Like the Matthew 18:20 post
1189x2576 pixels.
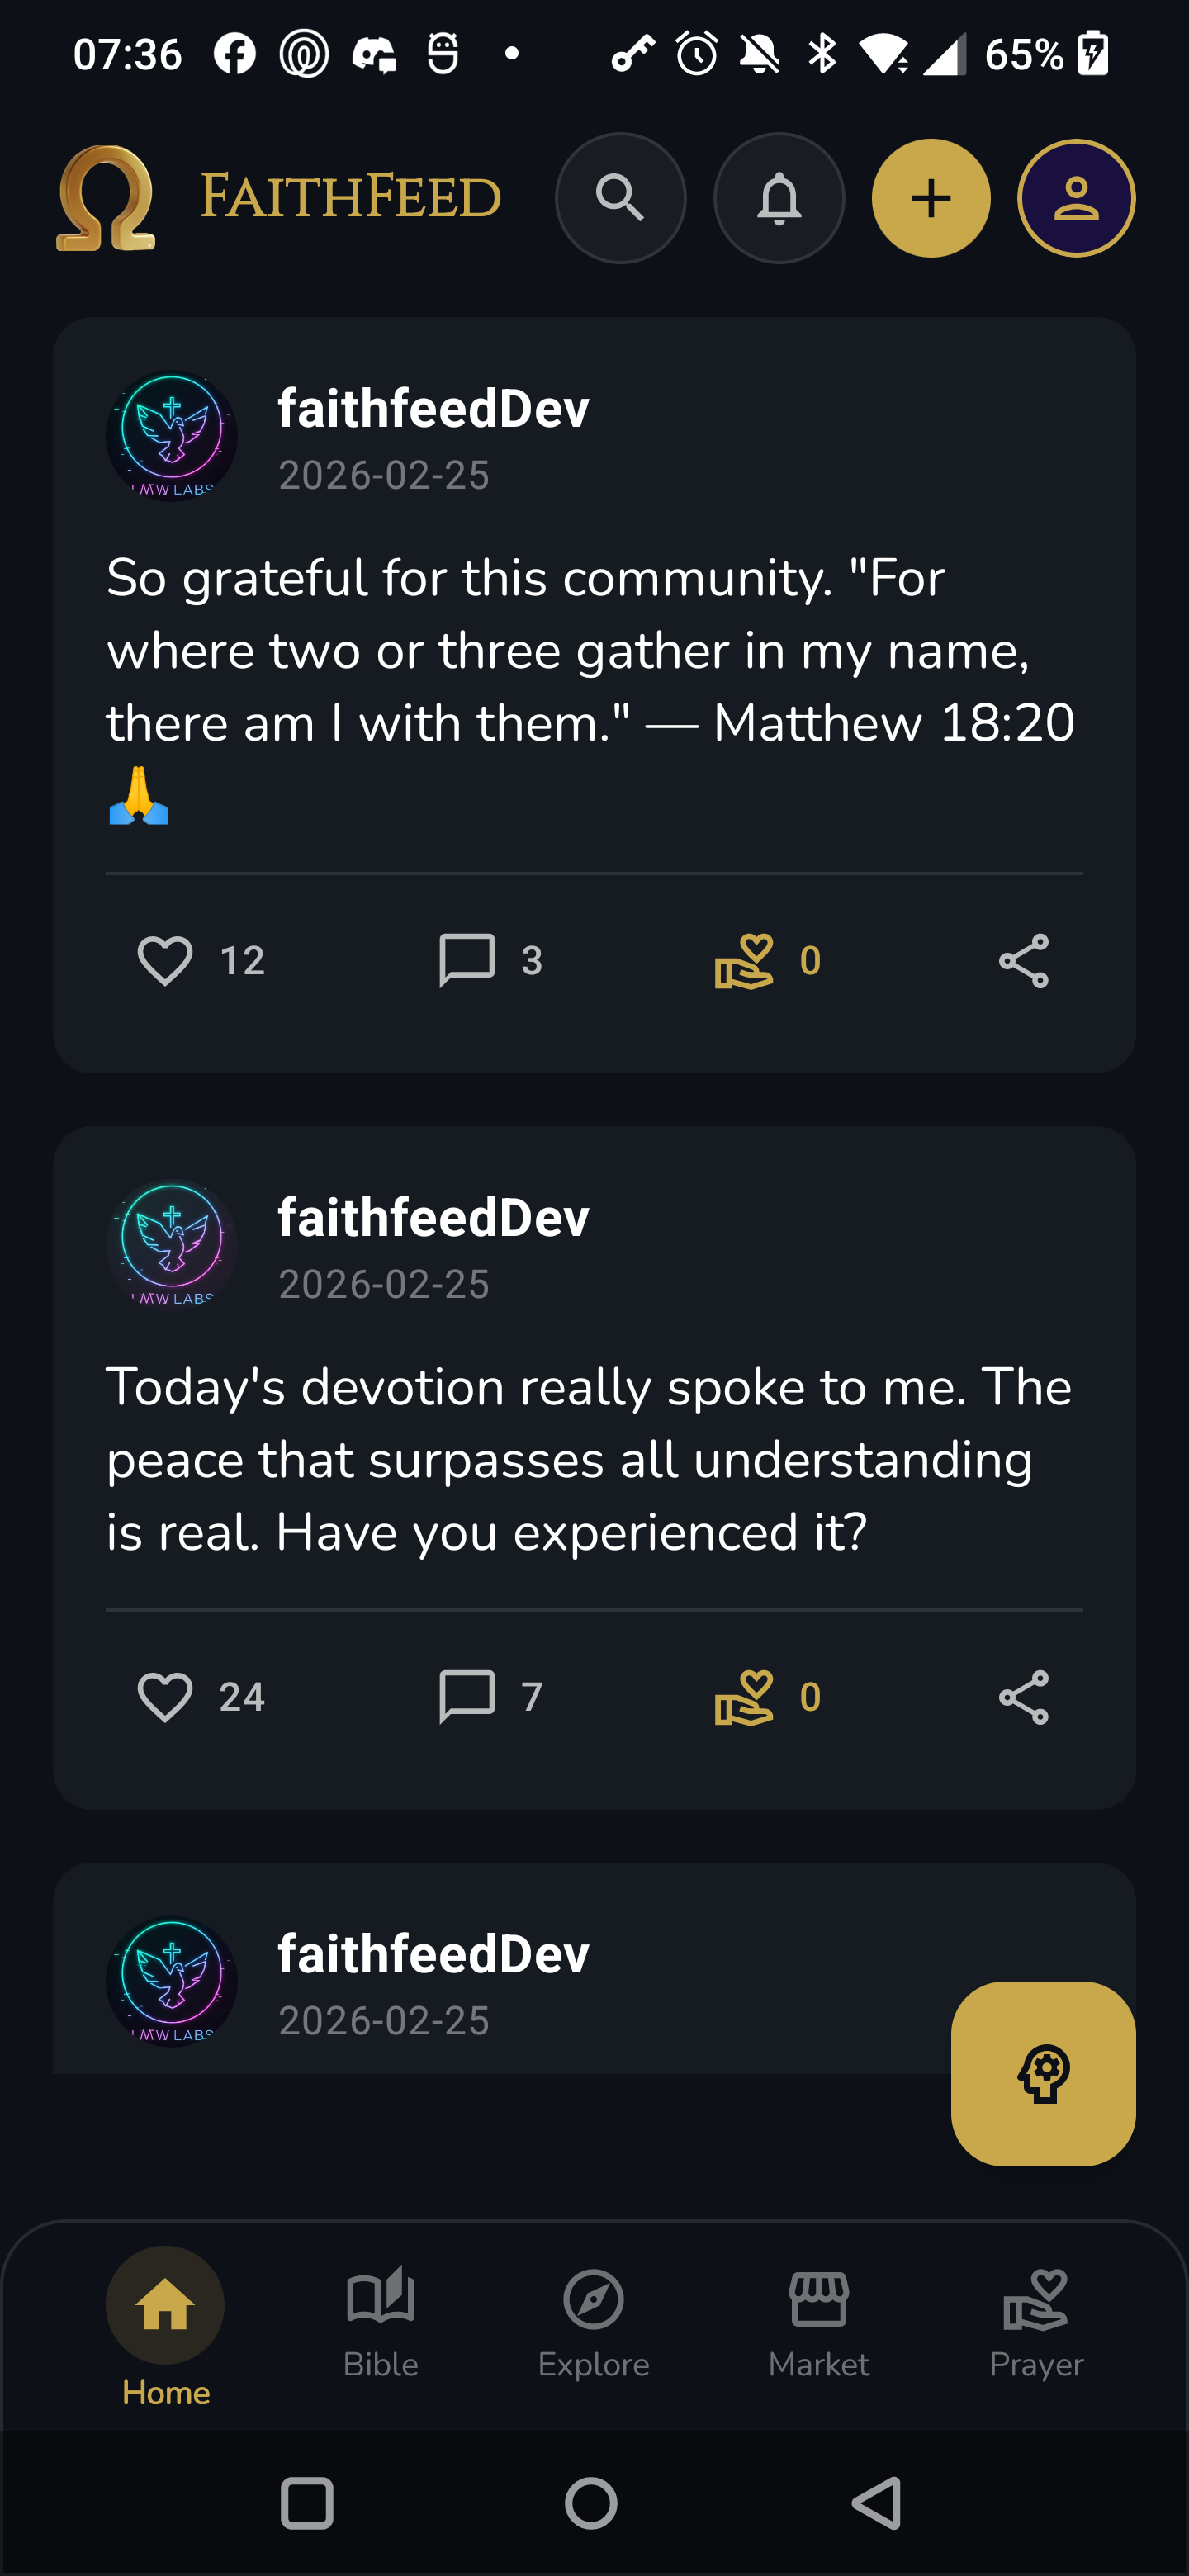coord(167,960)
